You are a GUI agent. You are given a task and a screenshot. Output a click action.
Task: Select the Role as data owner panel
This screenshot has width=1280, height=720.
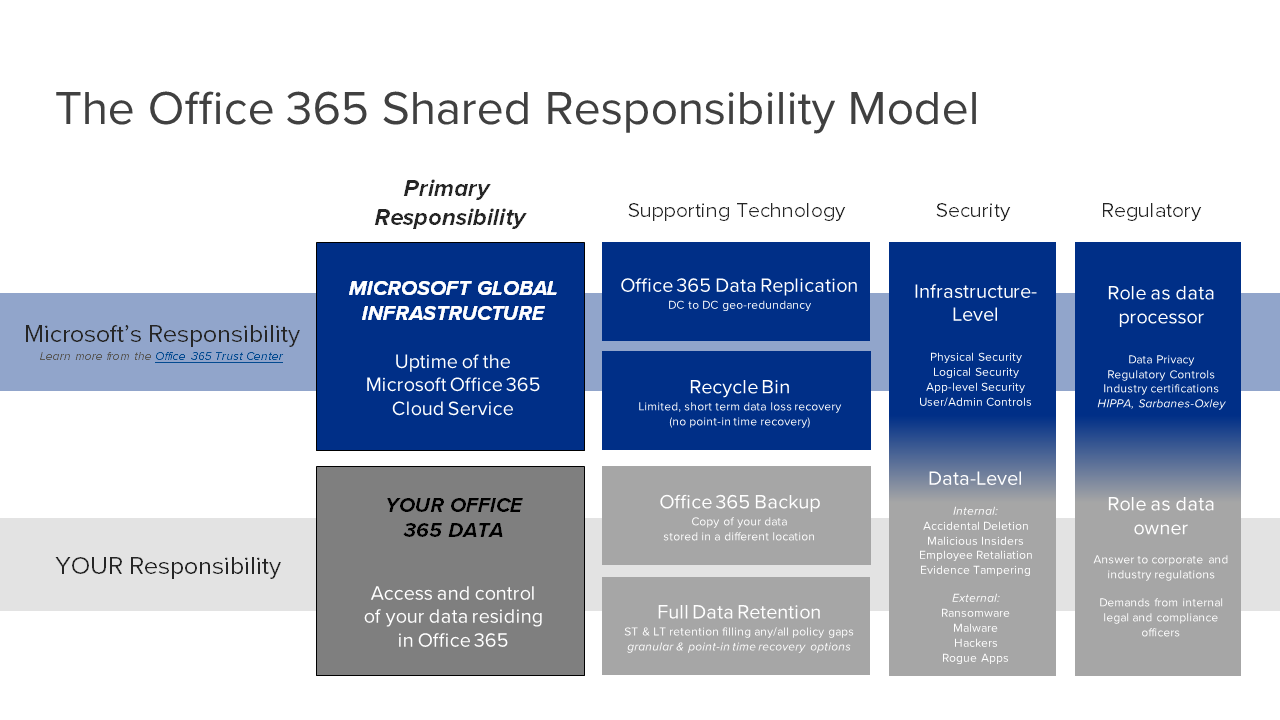[1160, 515]
